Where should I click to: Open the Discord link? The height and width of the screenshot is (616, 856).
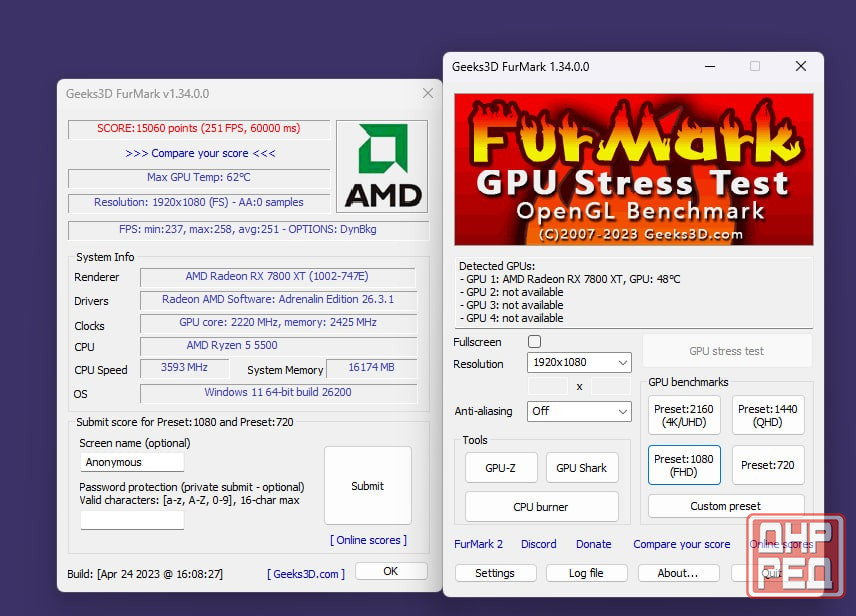[538, 544]
